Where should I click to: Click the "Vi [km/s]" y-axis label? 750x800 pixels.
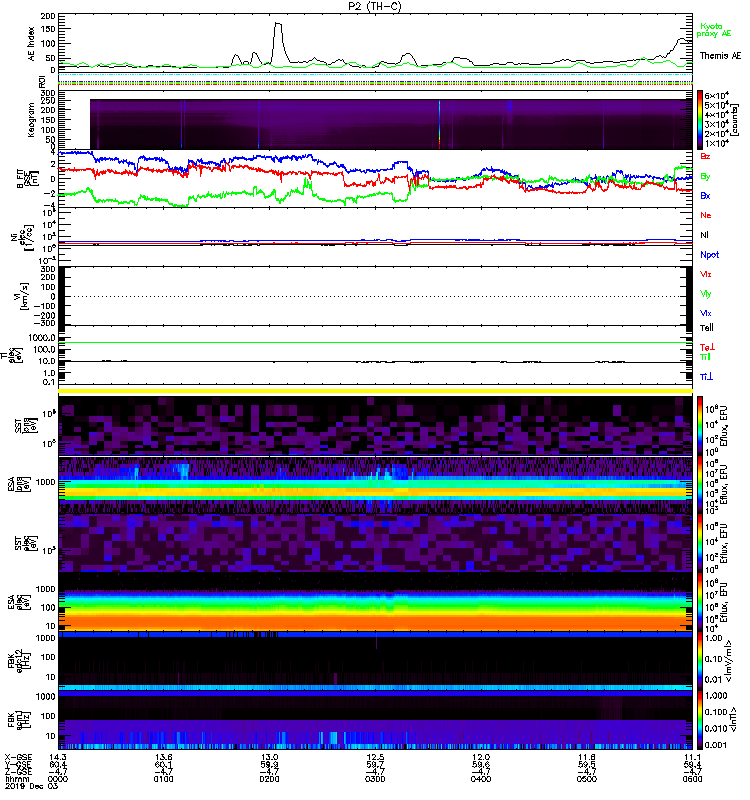[x=23, y=296]
